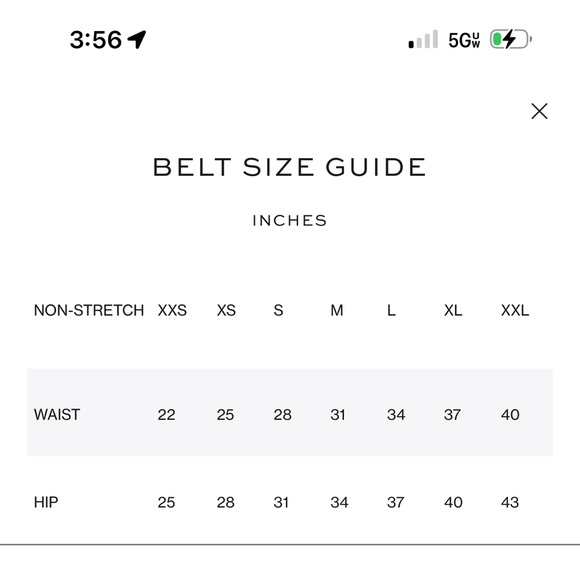Close the belt size guide popup
Screen dimensions: 580x580
(x=539, y=111)
